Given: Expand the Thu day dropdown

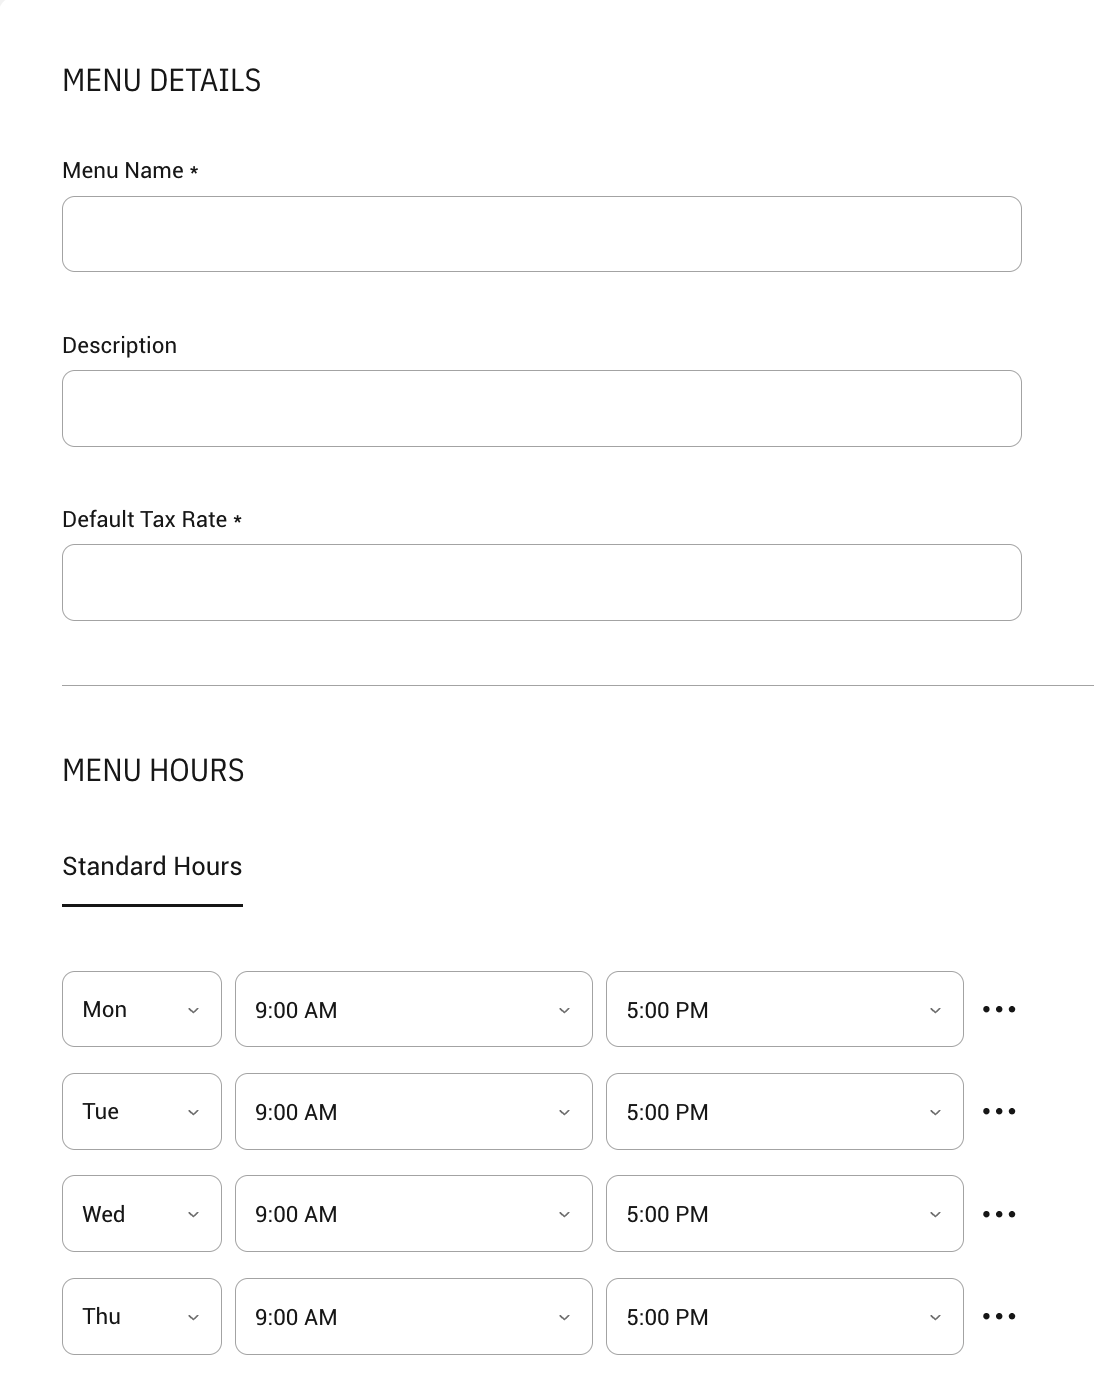Looking at the screenshot, I should pos(141,1316).
